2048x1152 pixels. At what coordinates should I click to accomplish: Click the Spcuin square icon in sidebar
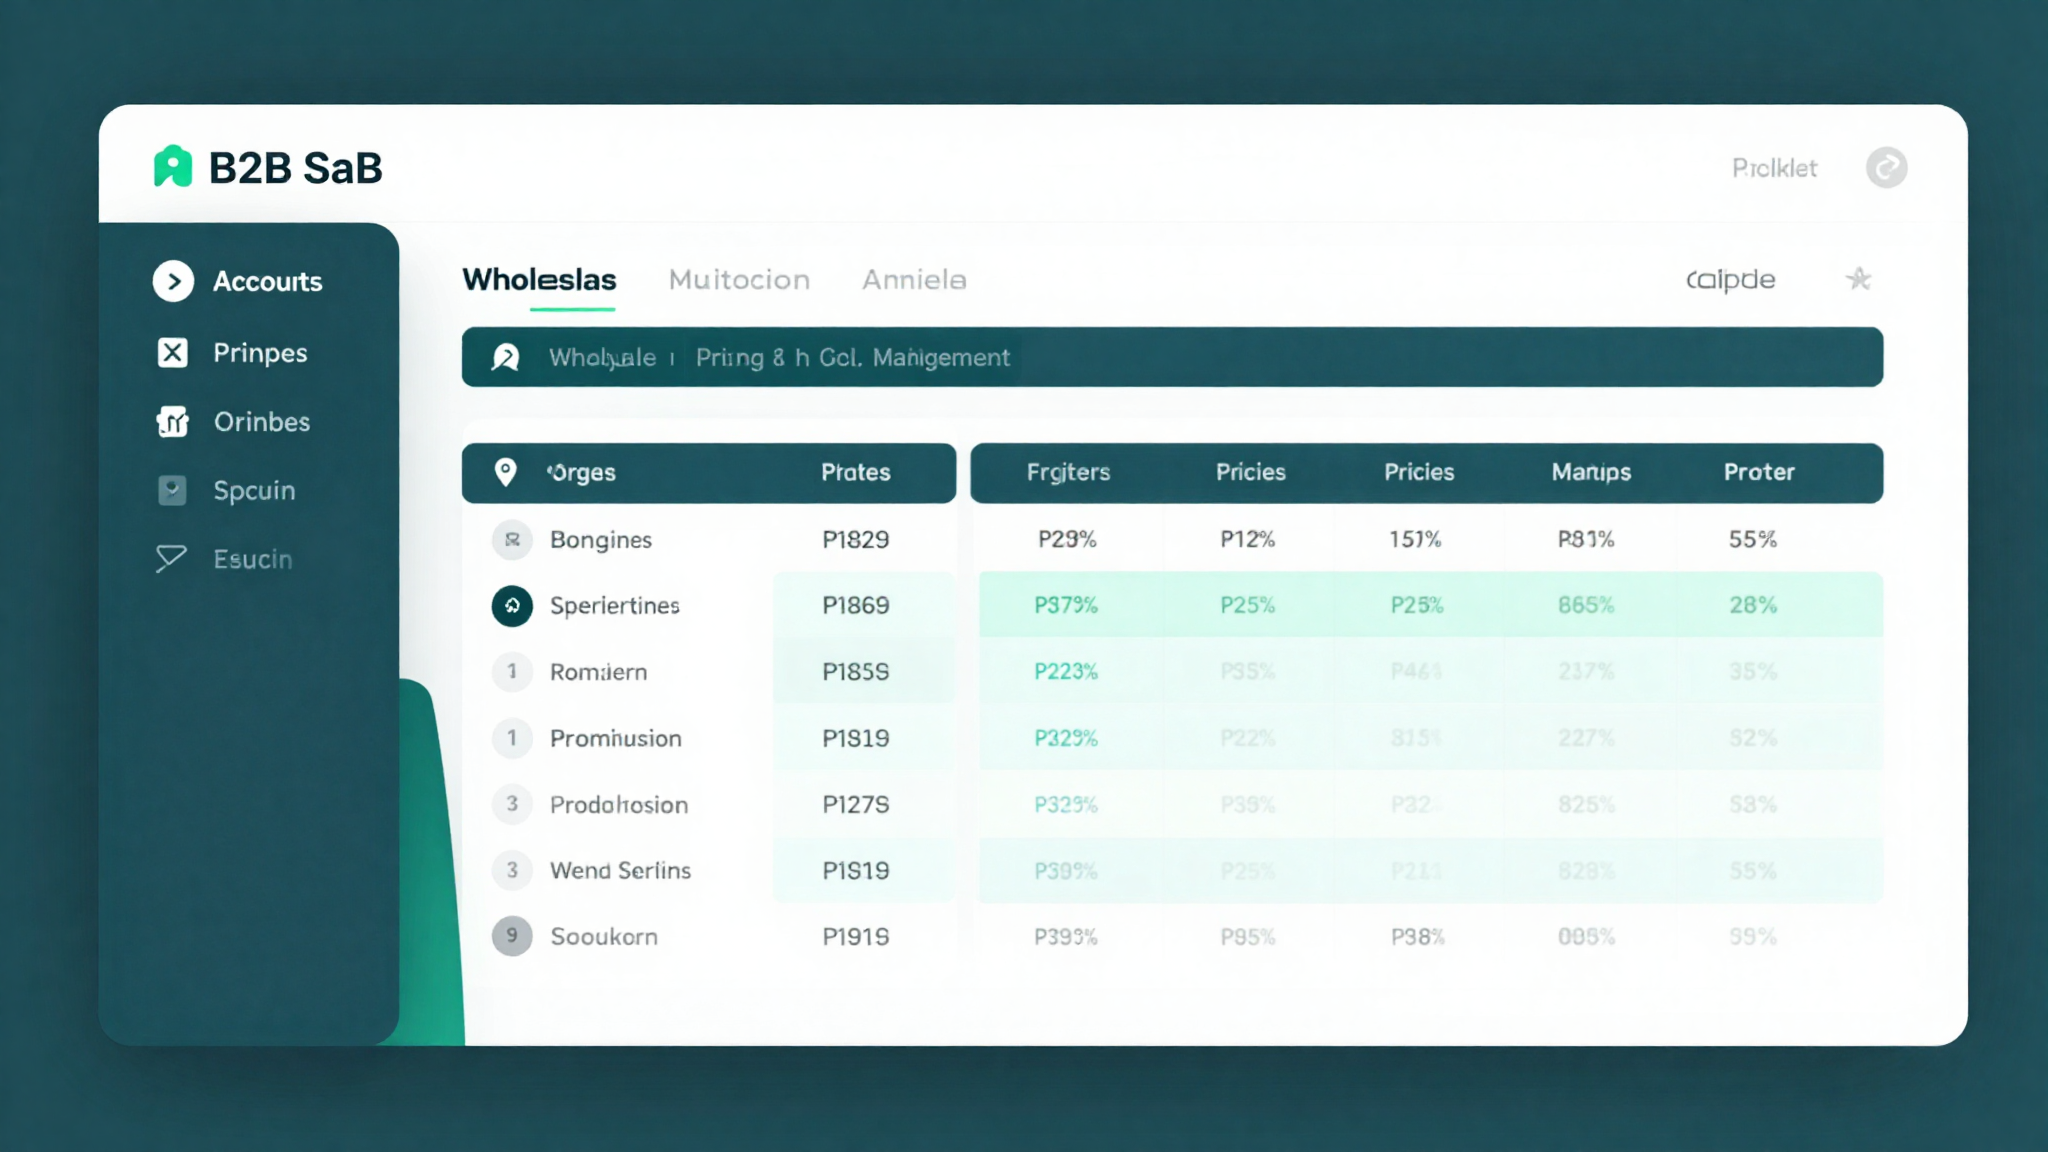pyautogui.click(x=172, y=490)
